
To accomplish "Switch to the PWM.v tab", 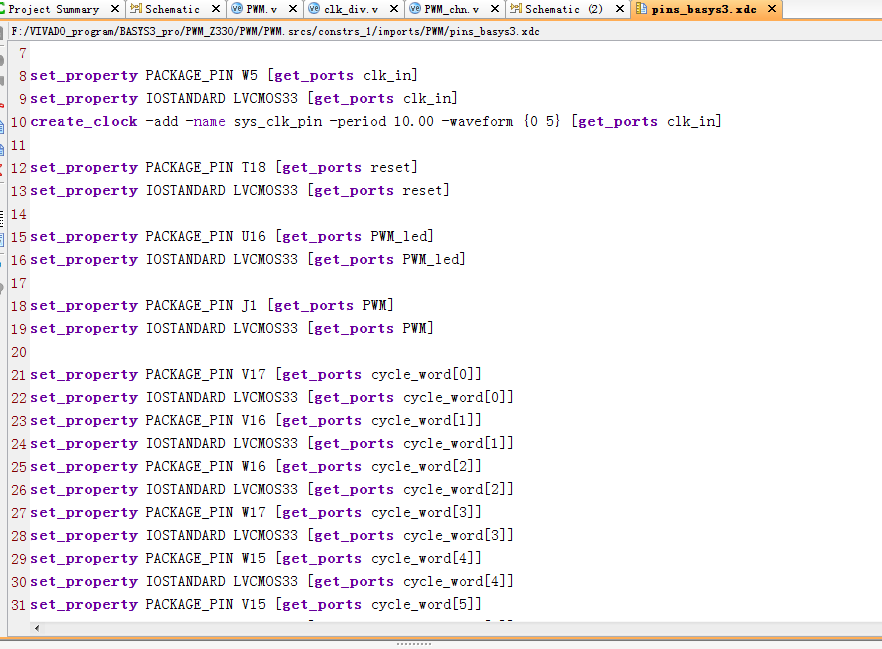I will coord(261,9).
